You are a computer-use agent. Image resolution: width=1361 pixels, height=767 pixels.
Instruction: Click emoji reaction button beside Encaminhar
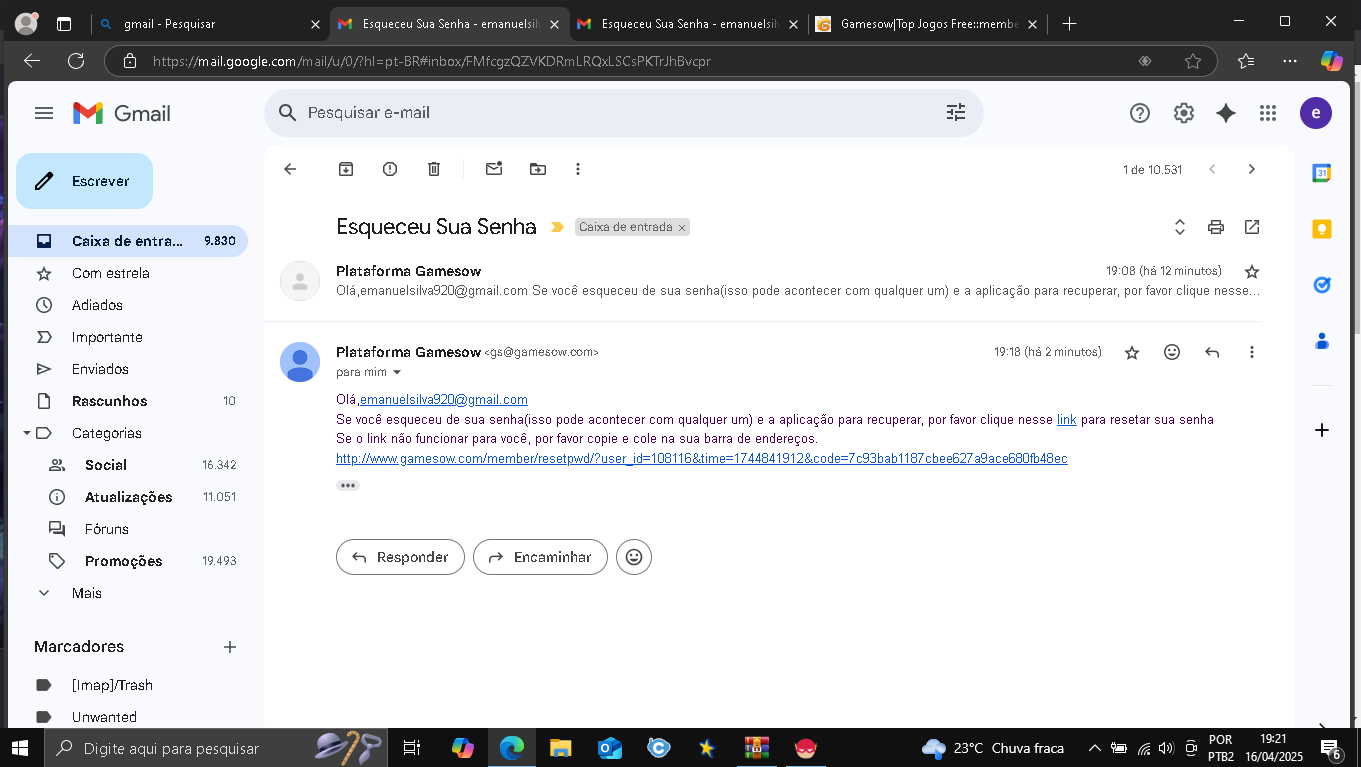click(634, 557)
